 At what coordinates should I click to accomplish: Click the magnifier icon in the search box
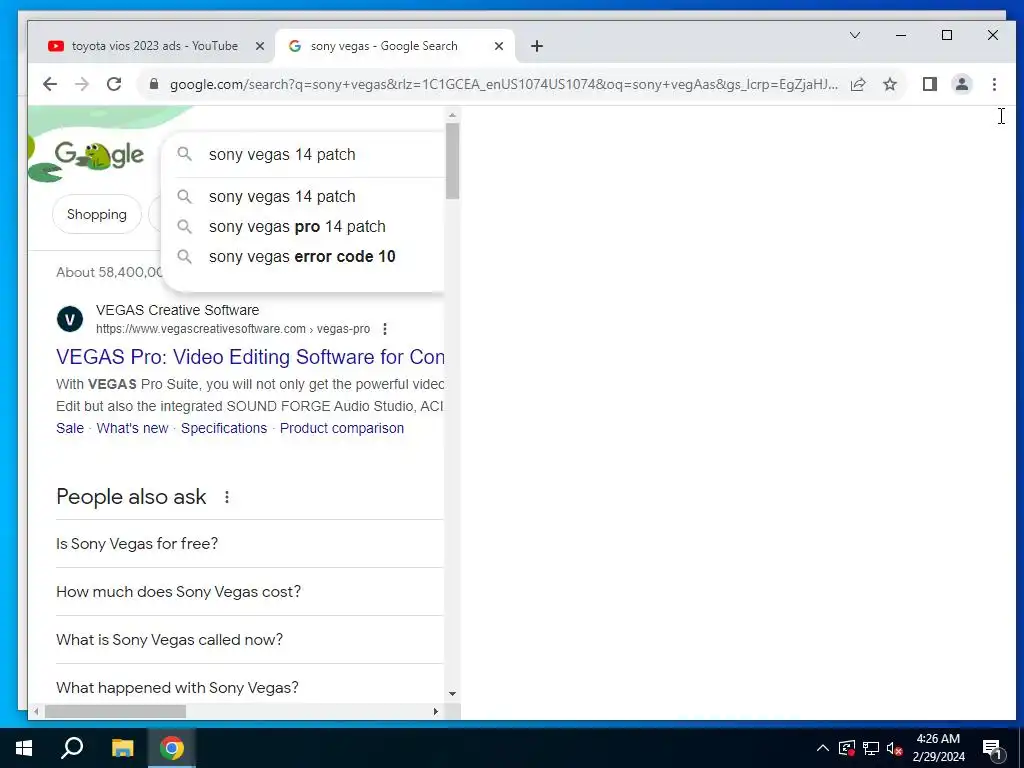185,154
